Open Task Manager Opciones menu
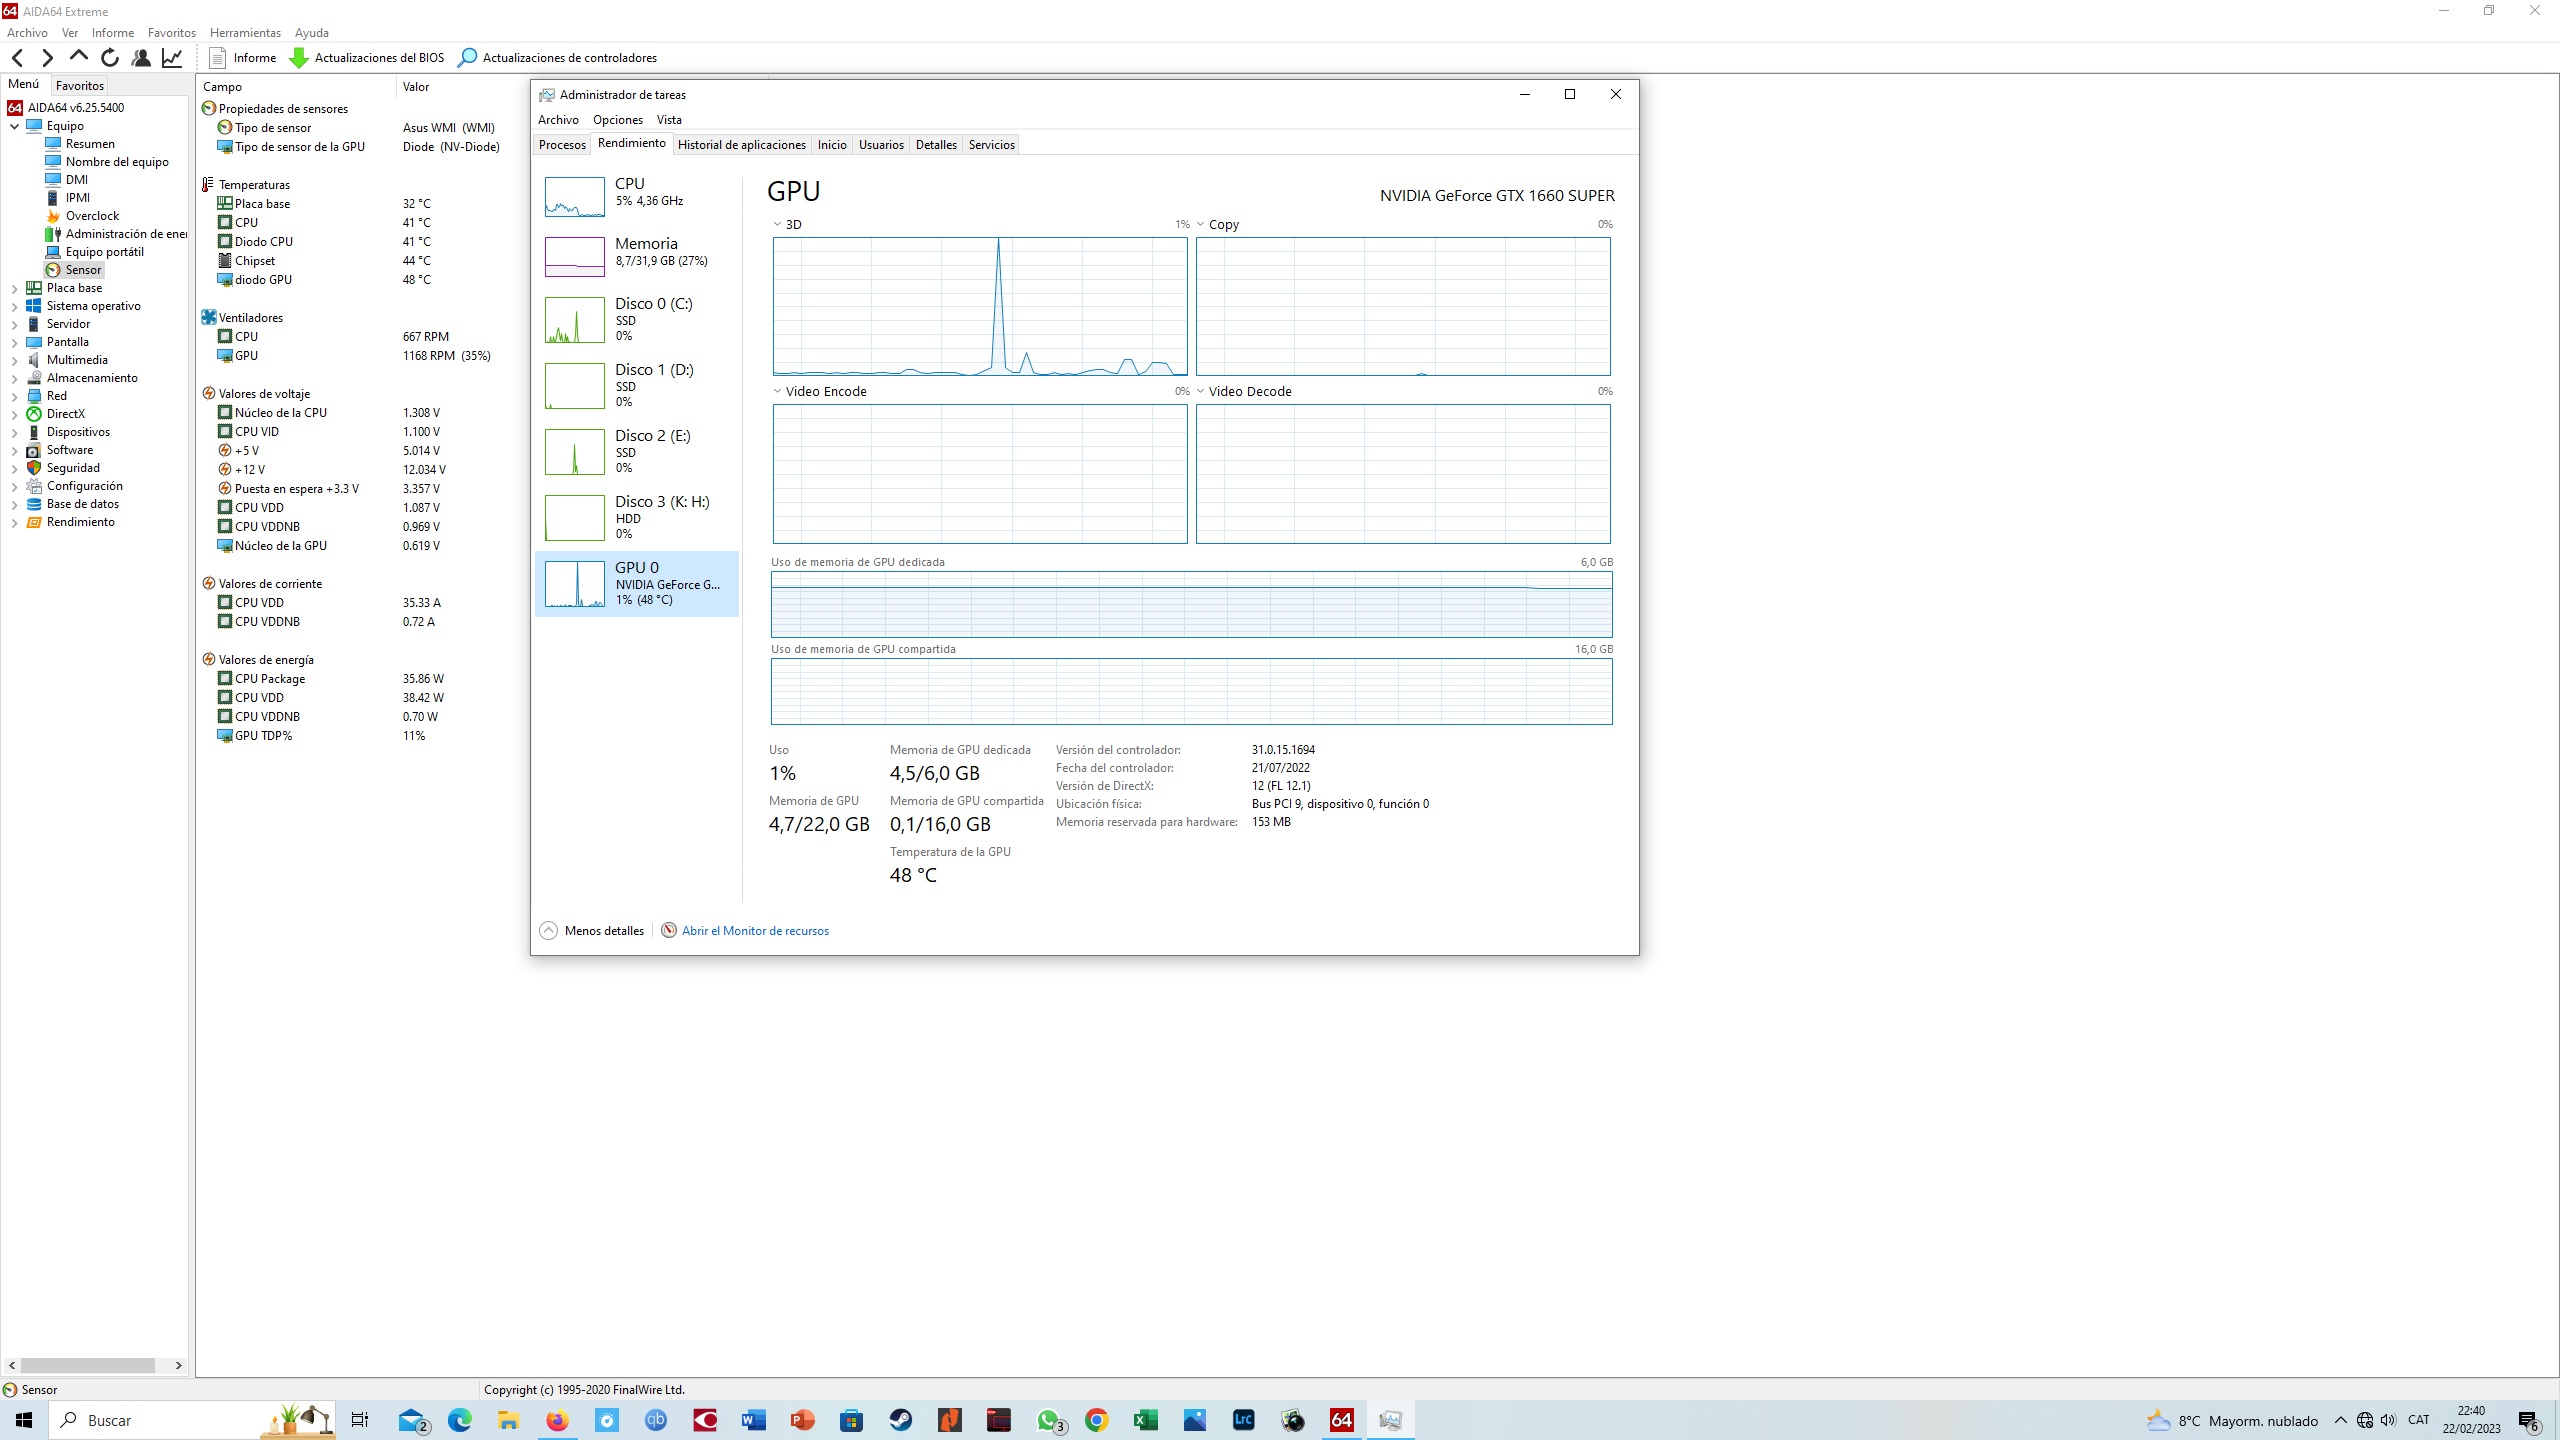The height and width of the screenshot is (1440, 2560). point(617,120)
